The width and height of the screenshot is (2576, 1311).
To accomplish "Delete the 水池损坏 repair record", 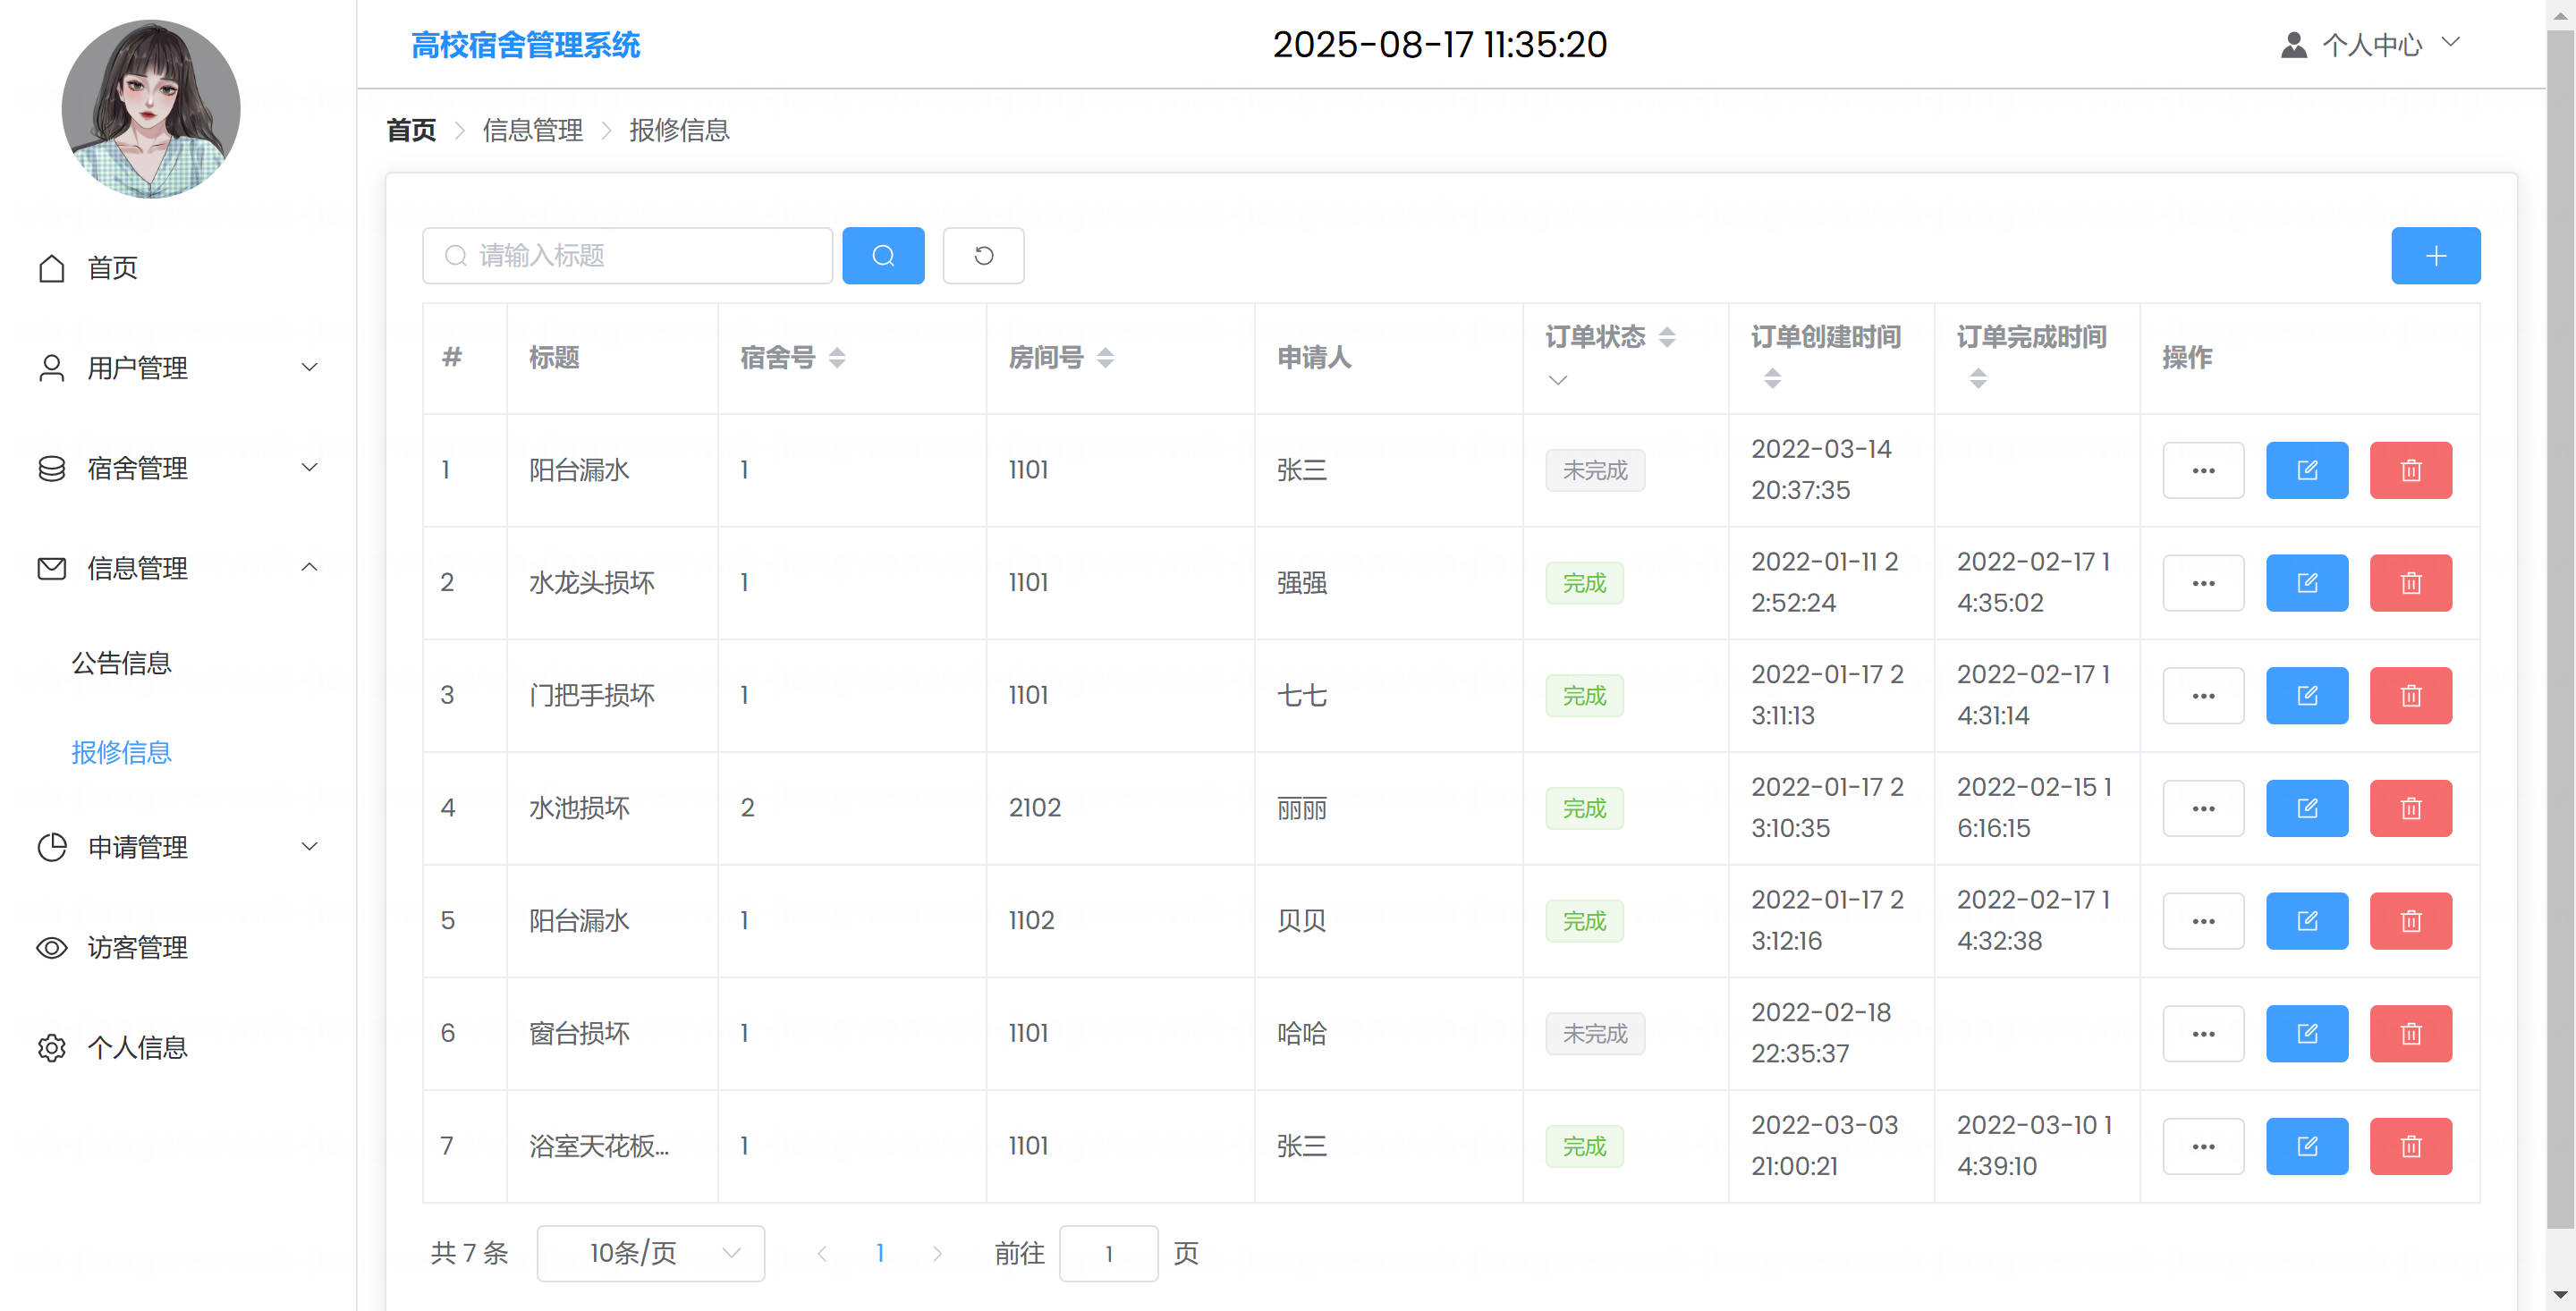I will 2410,808.
